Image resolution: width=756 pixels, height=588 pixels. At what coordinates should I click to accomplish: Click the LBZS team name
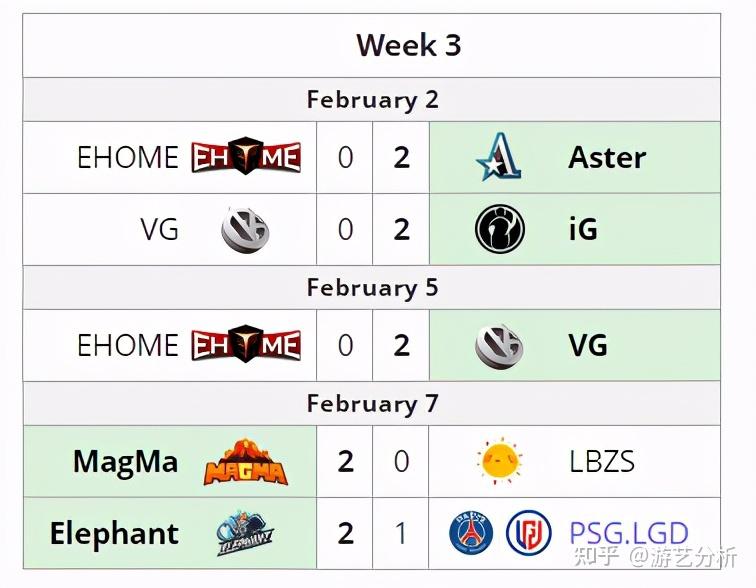tap(601, 461)
